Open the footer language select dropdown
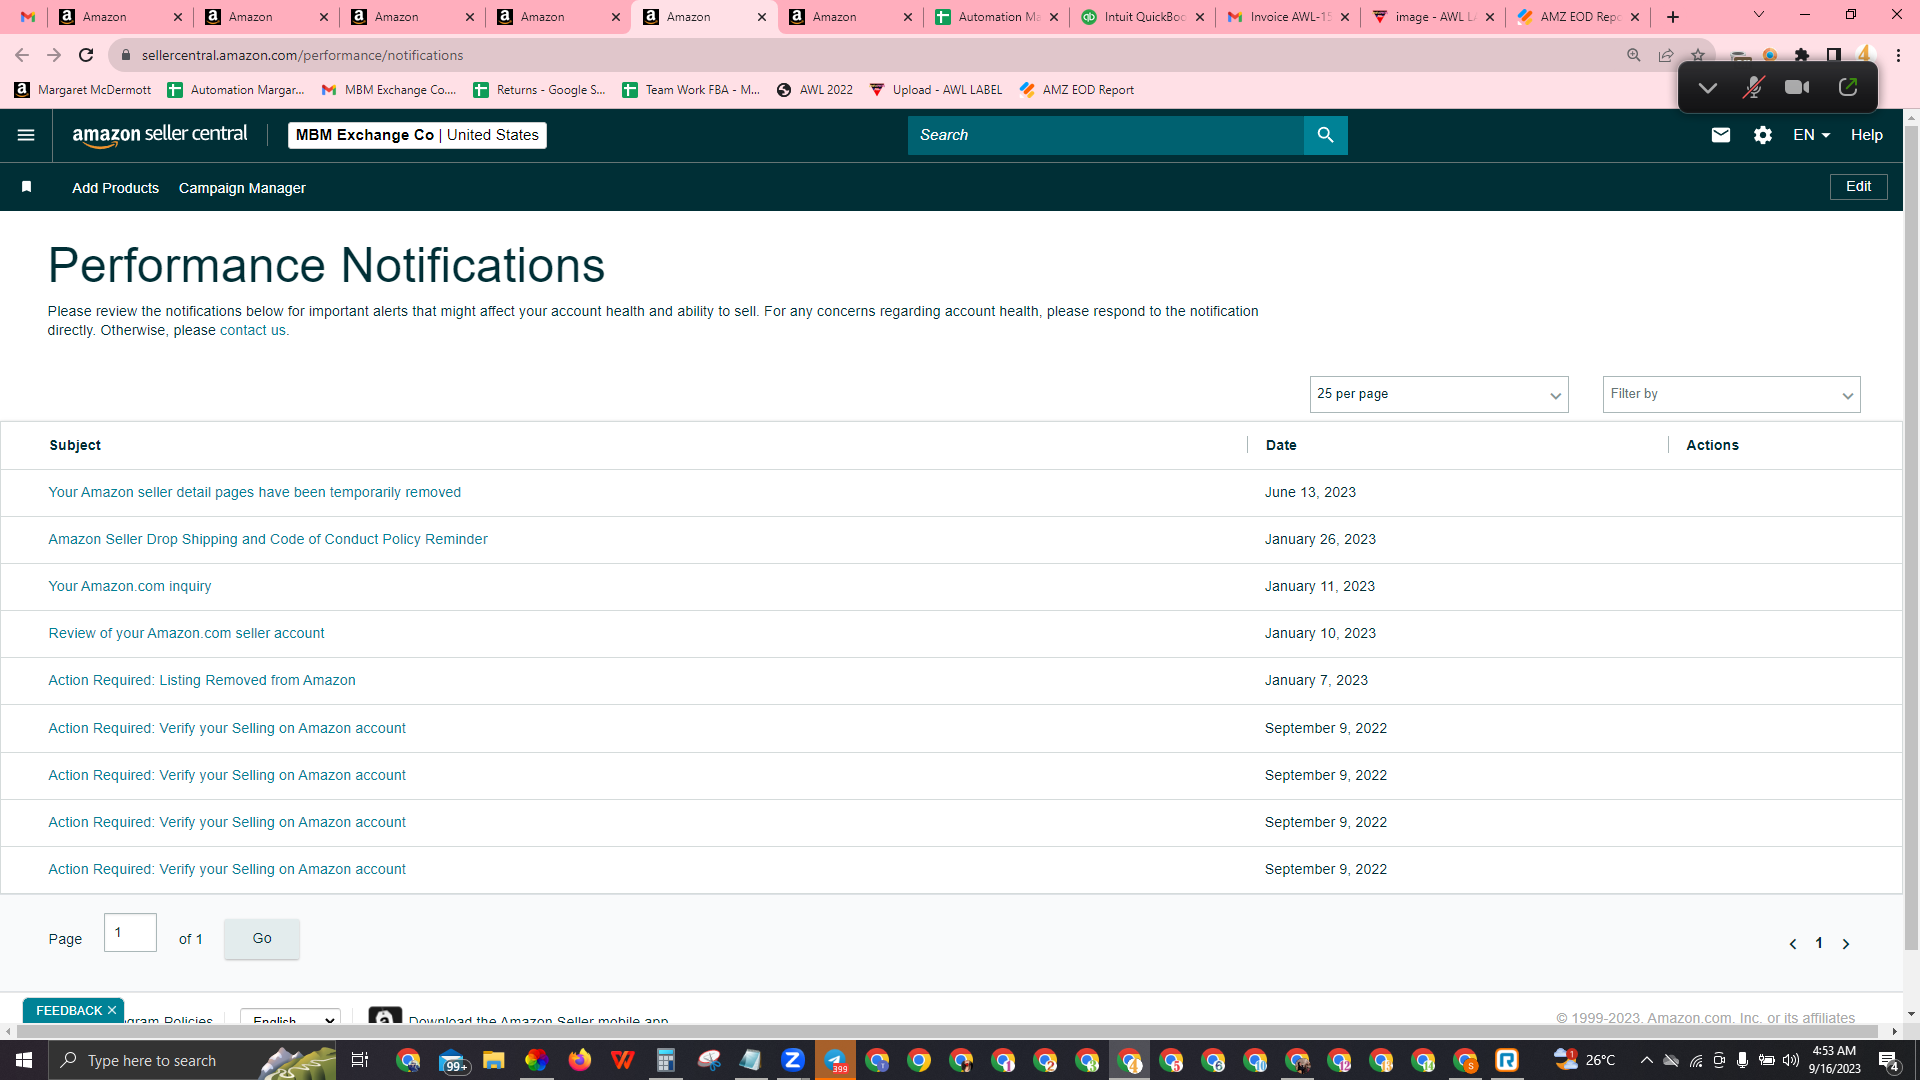Image resolution: width=1920 pixels, height=1080 pixels. pyautogui.click(x=290, y=1019)
